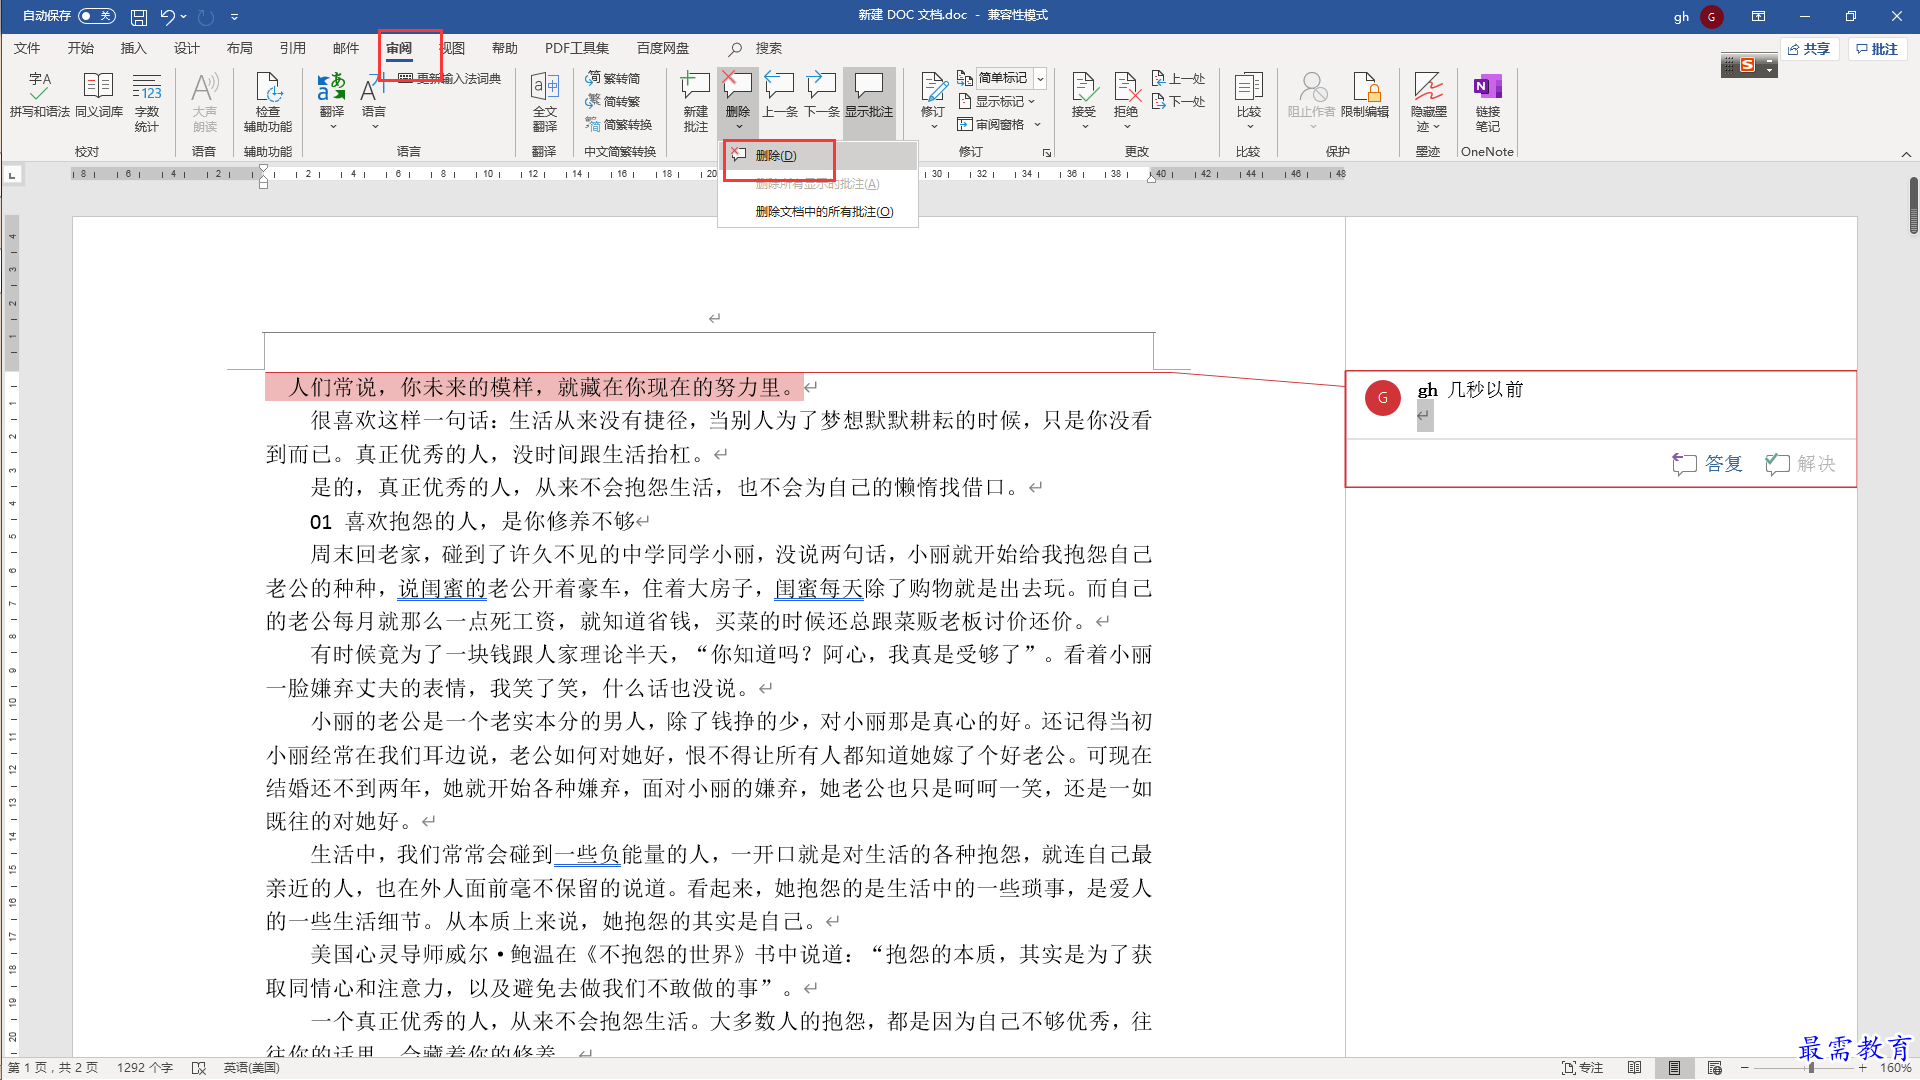The width and height of the screenshot is (1920, 1080).
Task: Open the gh account avatar
Action: tap(1711, 16)
